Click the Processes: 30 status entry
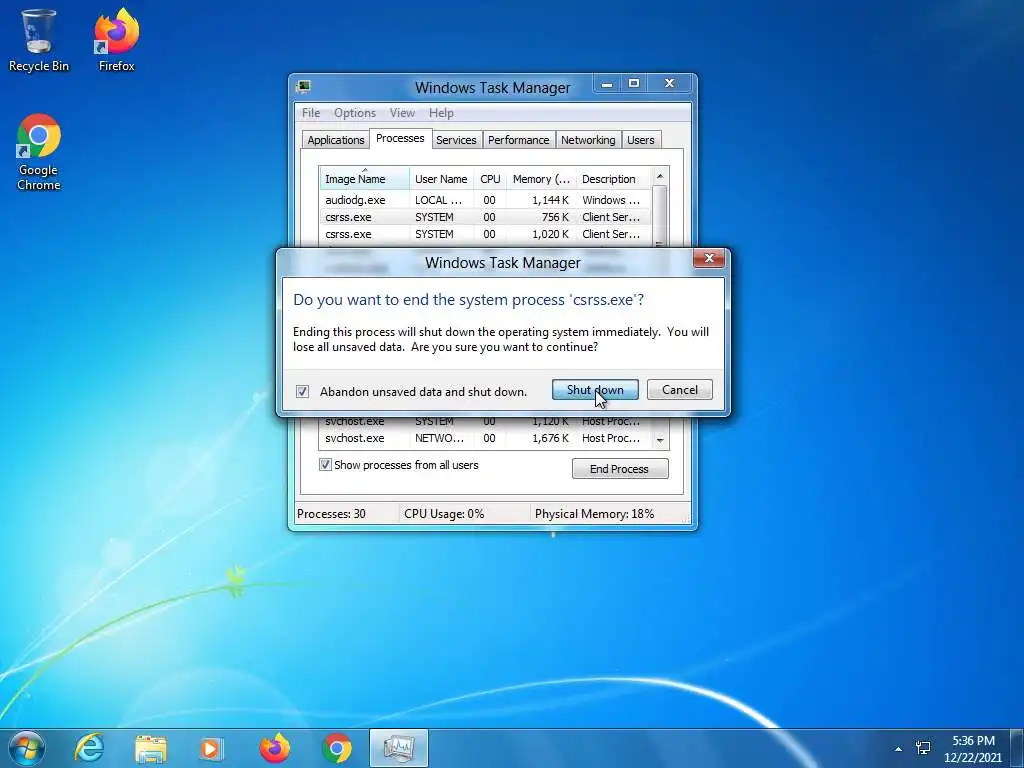This screenshot has width=1024, height=768. point(332,513)
